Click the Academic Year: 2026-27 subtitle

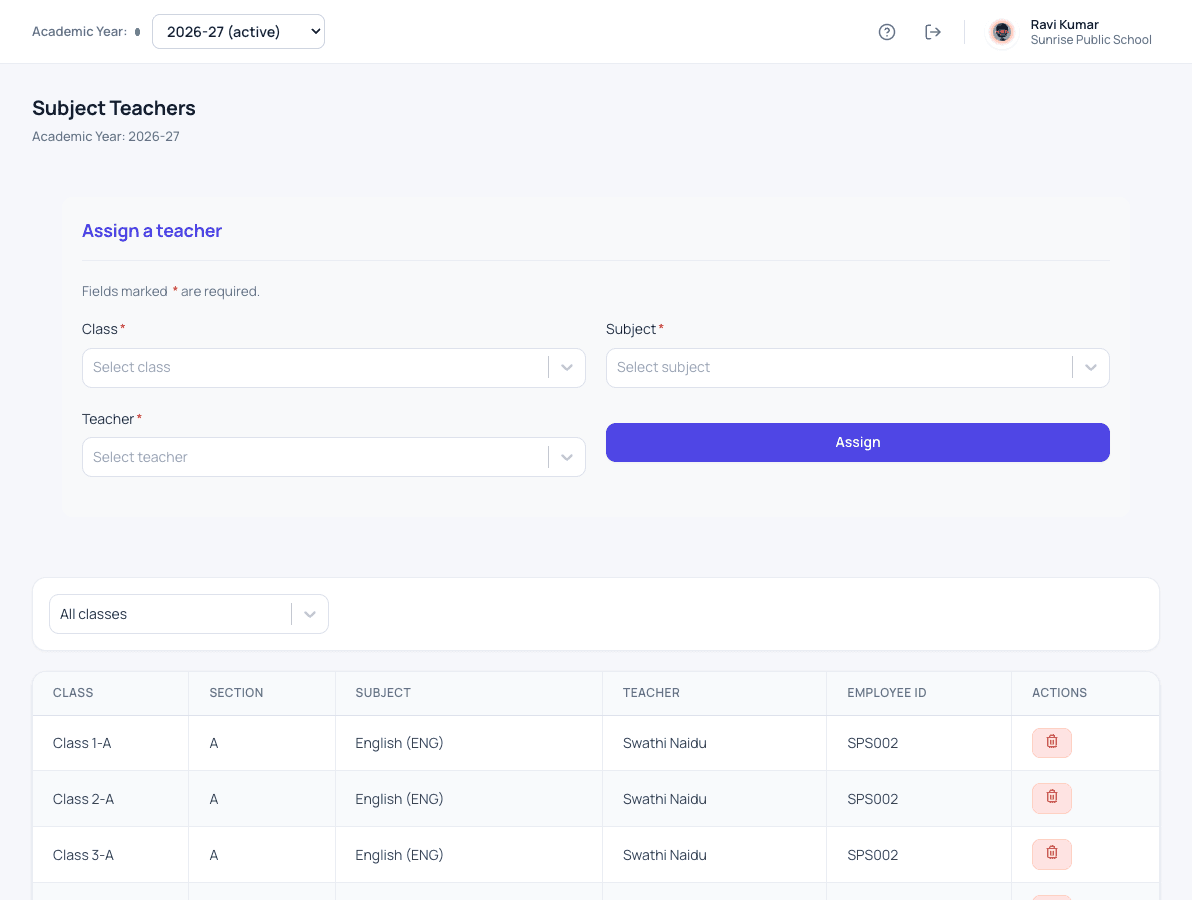point(106,137)
